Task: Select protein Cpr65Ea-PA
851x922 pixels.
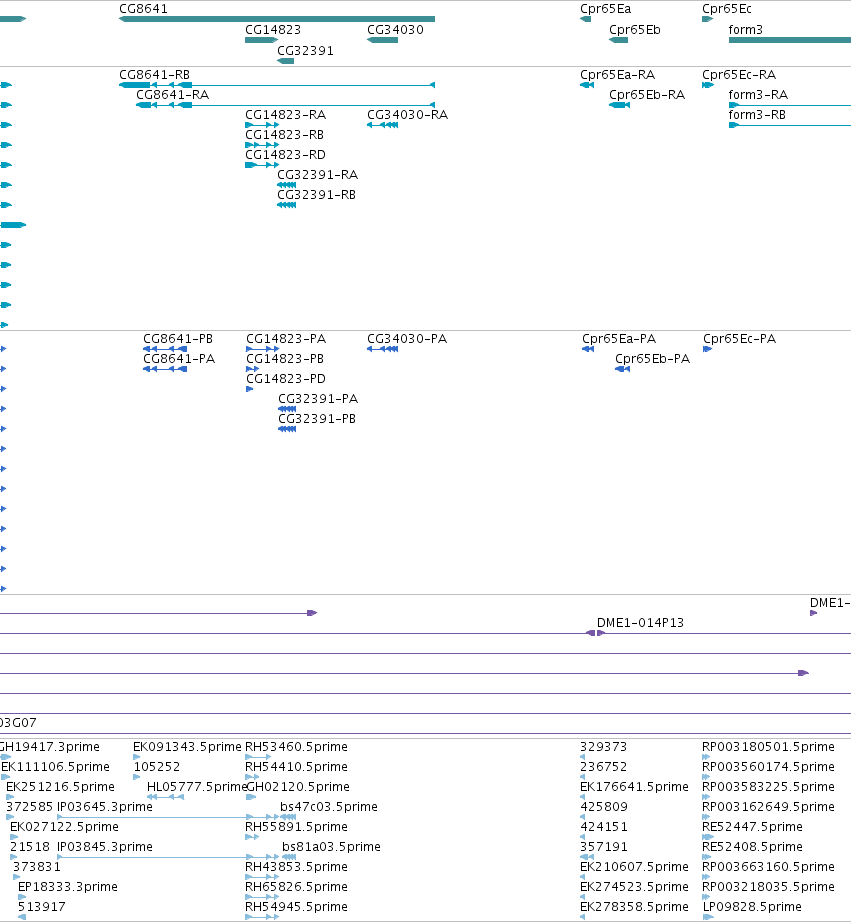Action: tap(588, 349)
